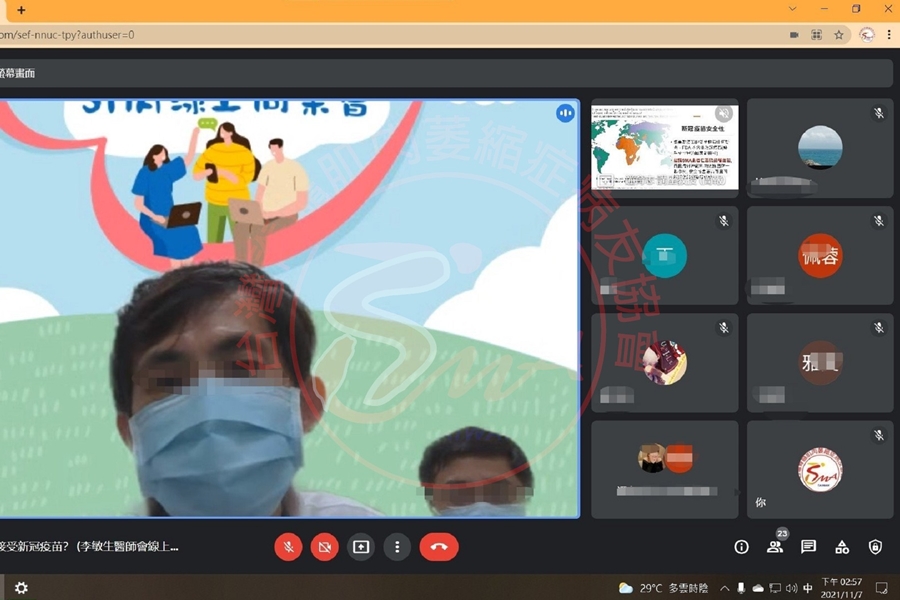Screen dimensions: 900x600
Task: Click muted mic icon on your SMA tile
Action: 878,435
